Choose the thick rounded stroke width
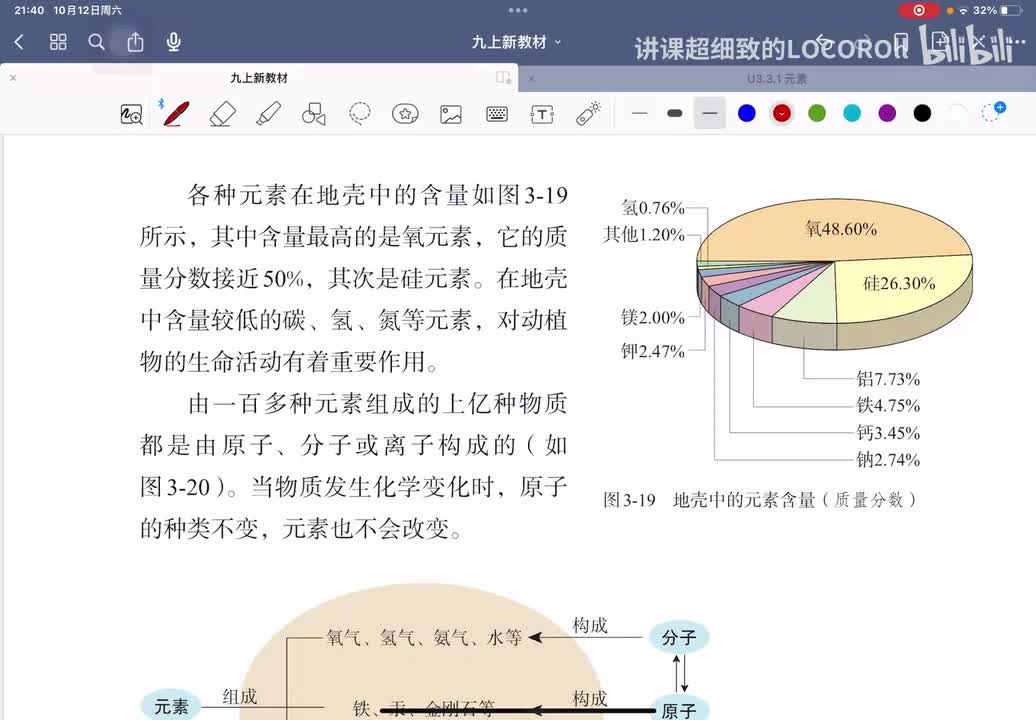The image size is (1036, 720). [675, 114]
